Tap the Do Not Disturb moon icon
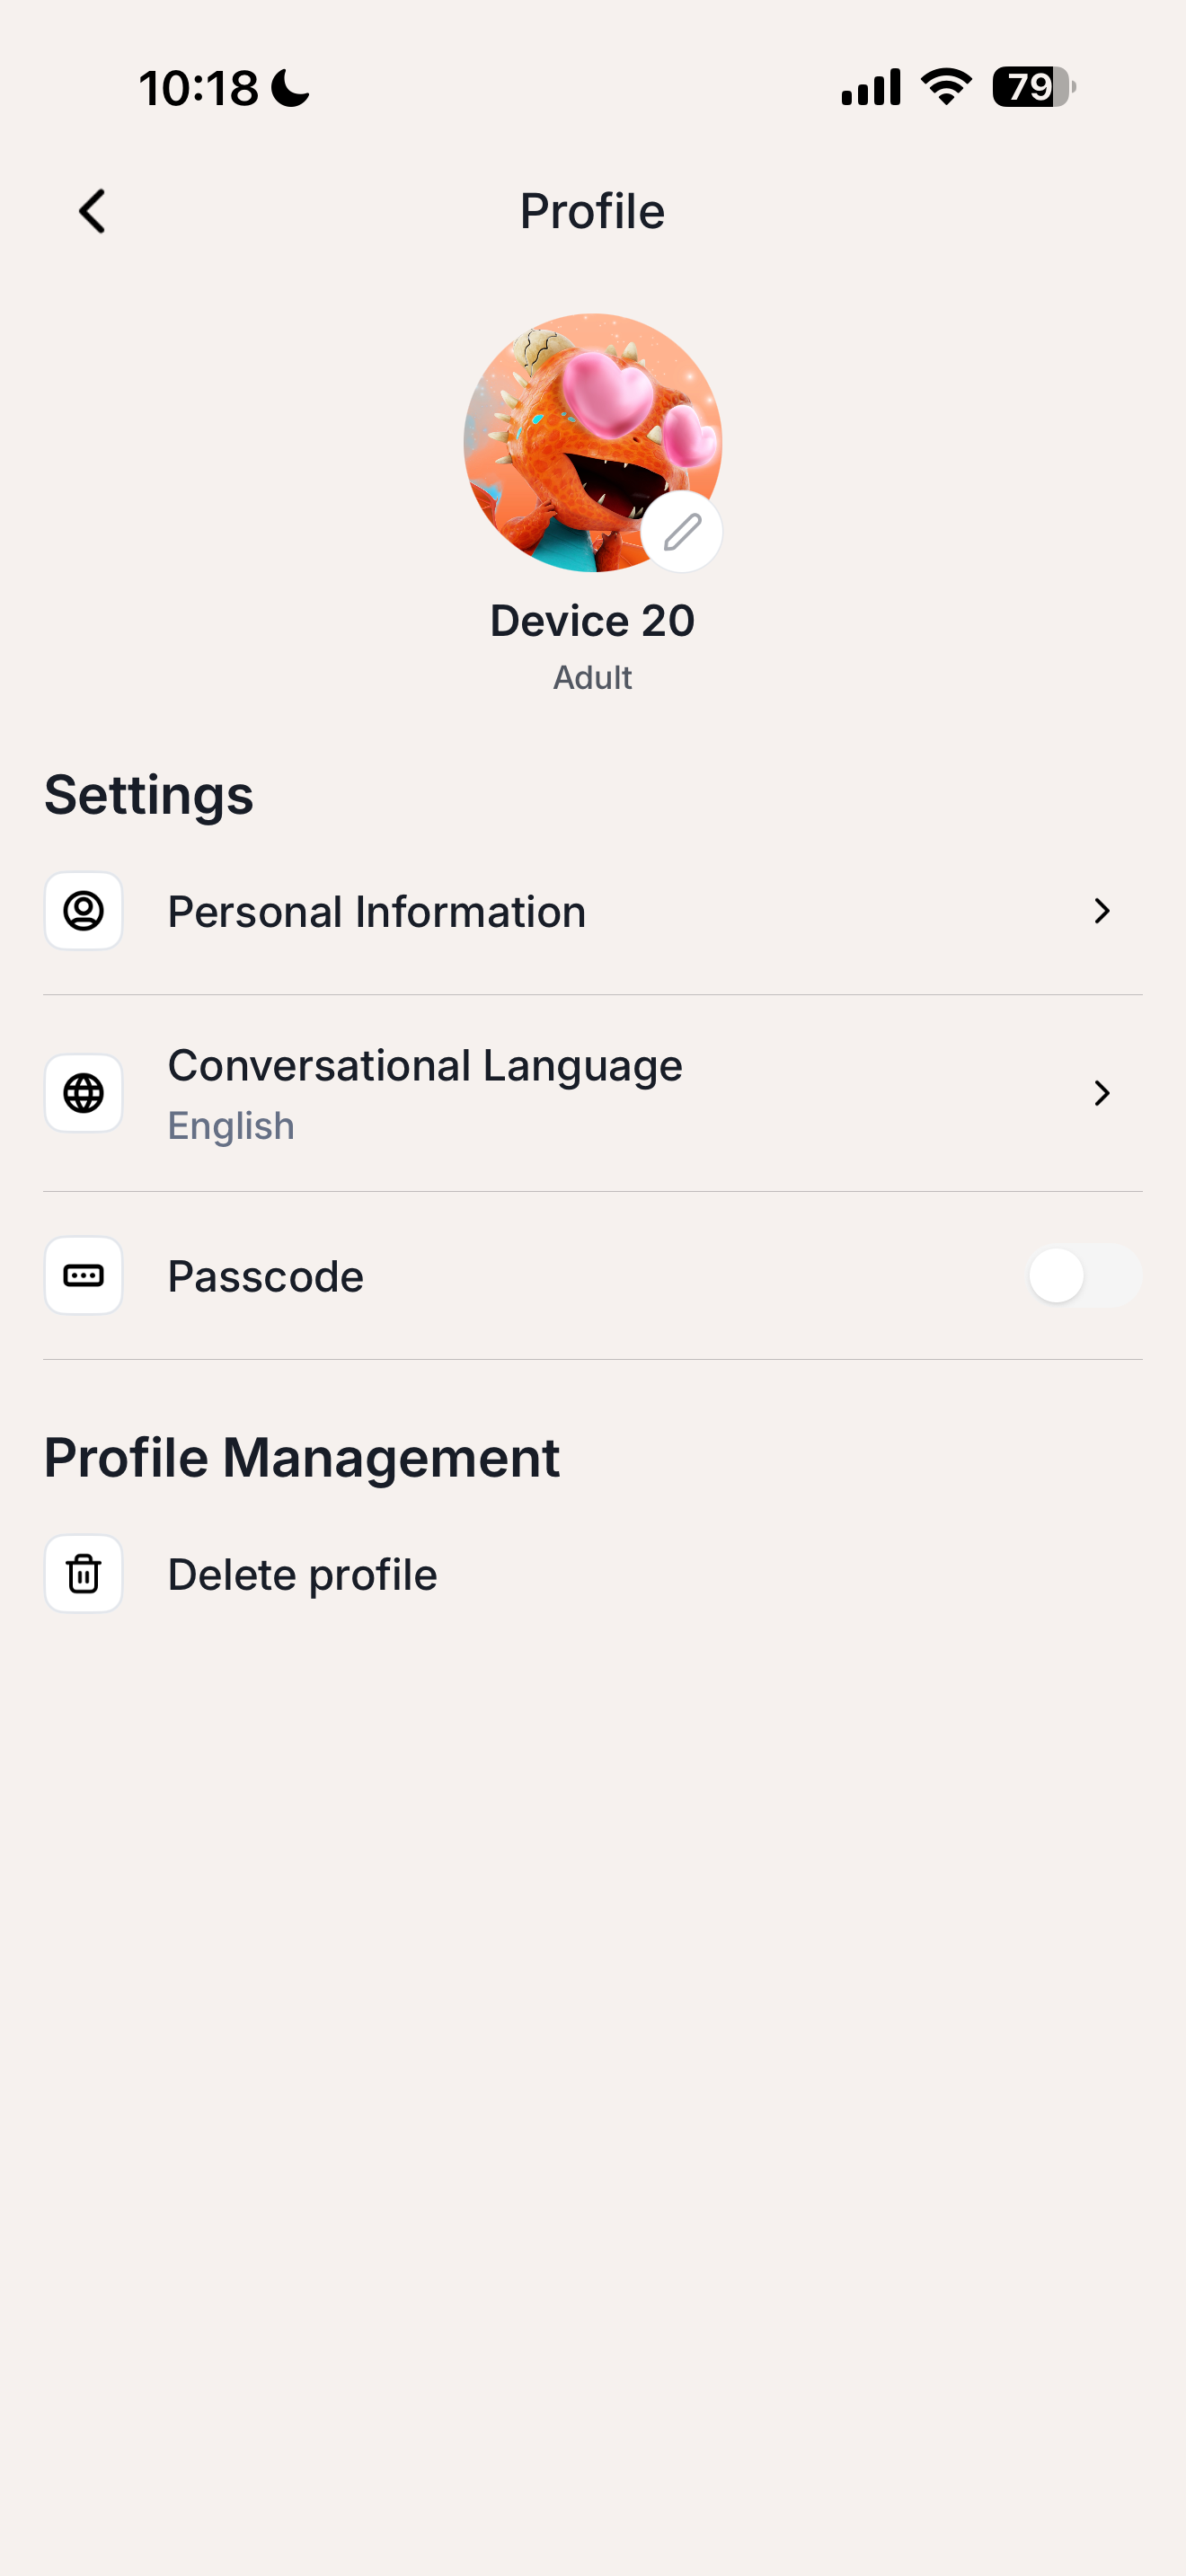Image resolution: width=1186 pixels, height=2576 pixels. coord(291,88)
